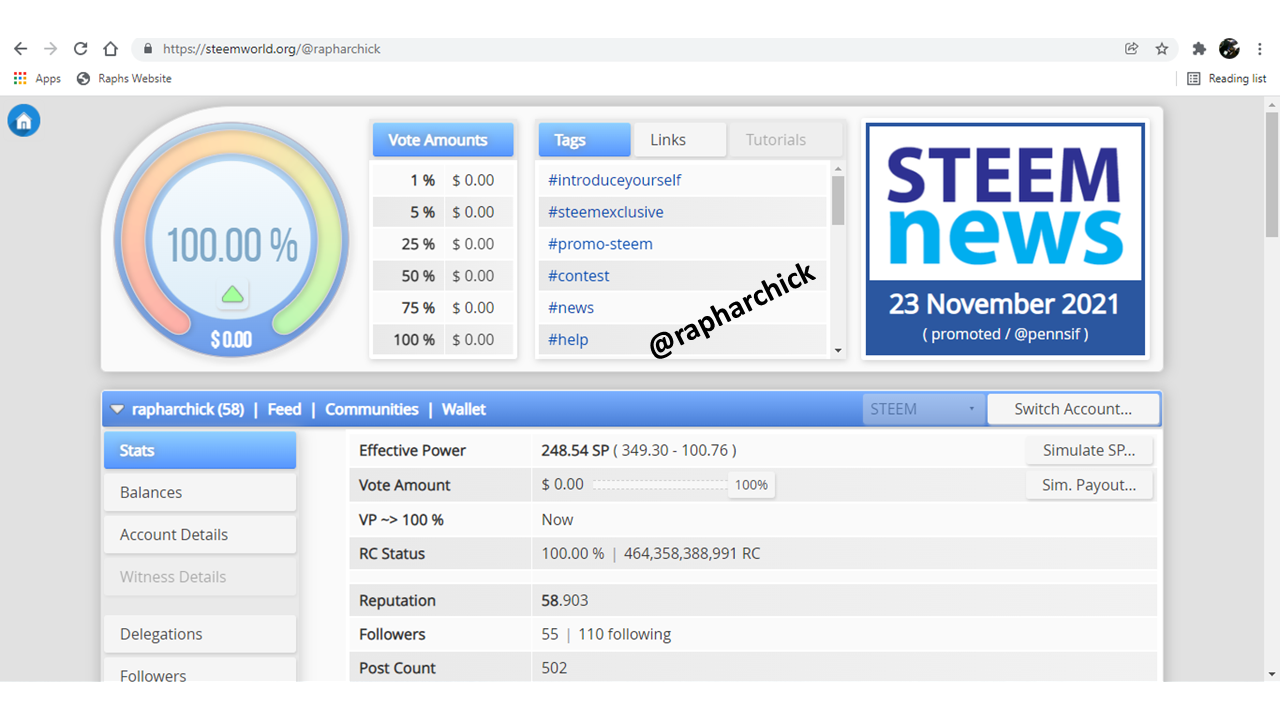Open the Witness Details sidebar tab

[x=200, y=576]
